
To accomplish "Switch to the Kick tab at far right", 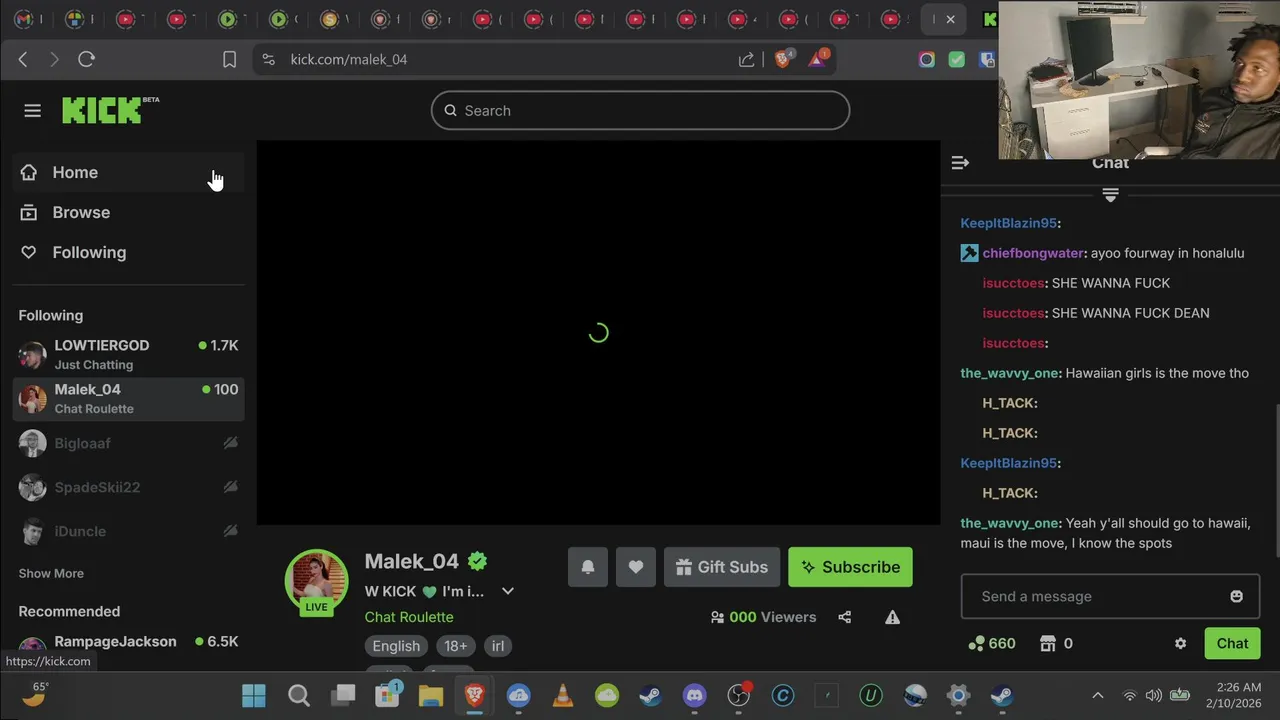I will [989, 19].
